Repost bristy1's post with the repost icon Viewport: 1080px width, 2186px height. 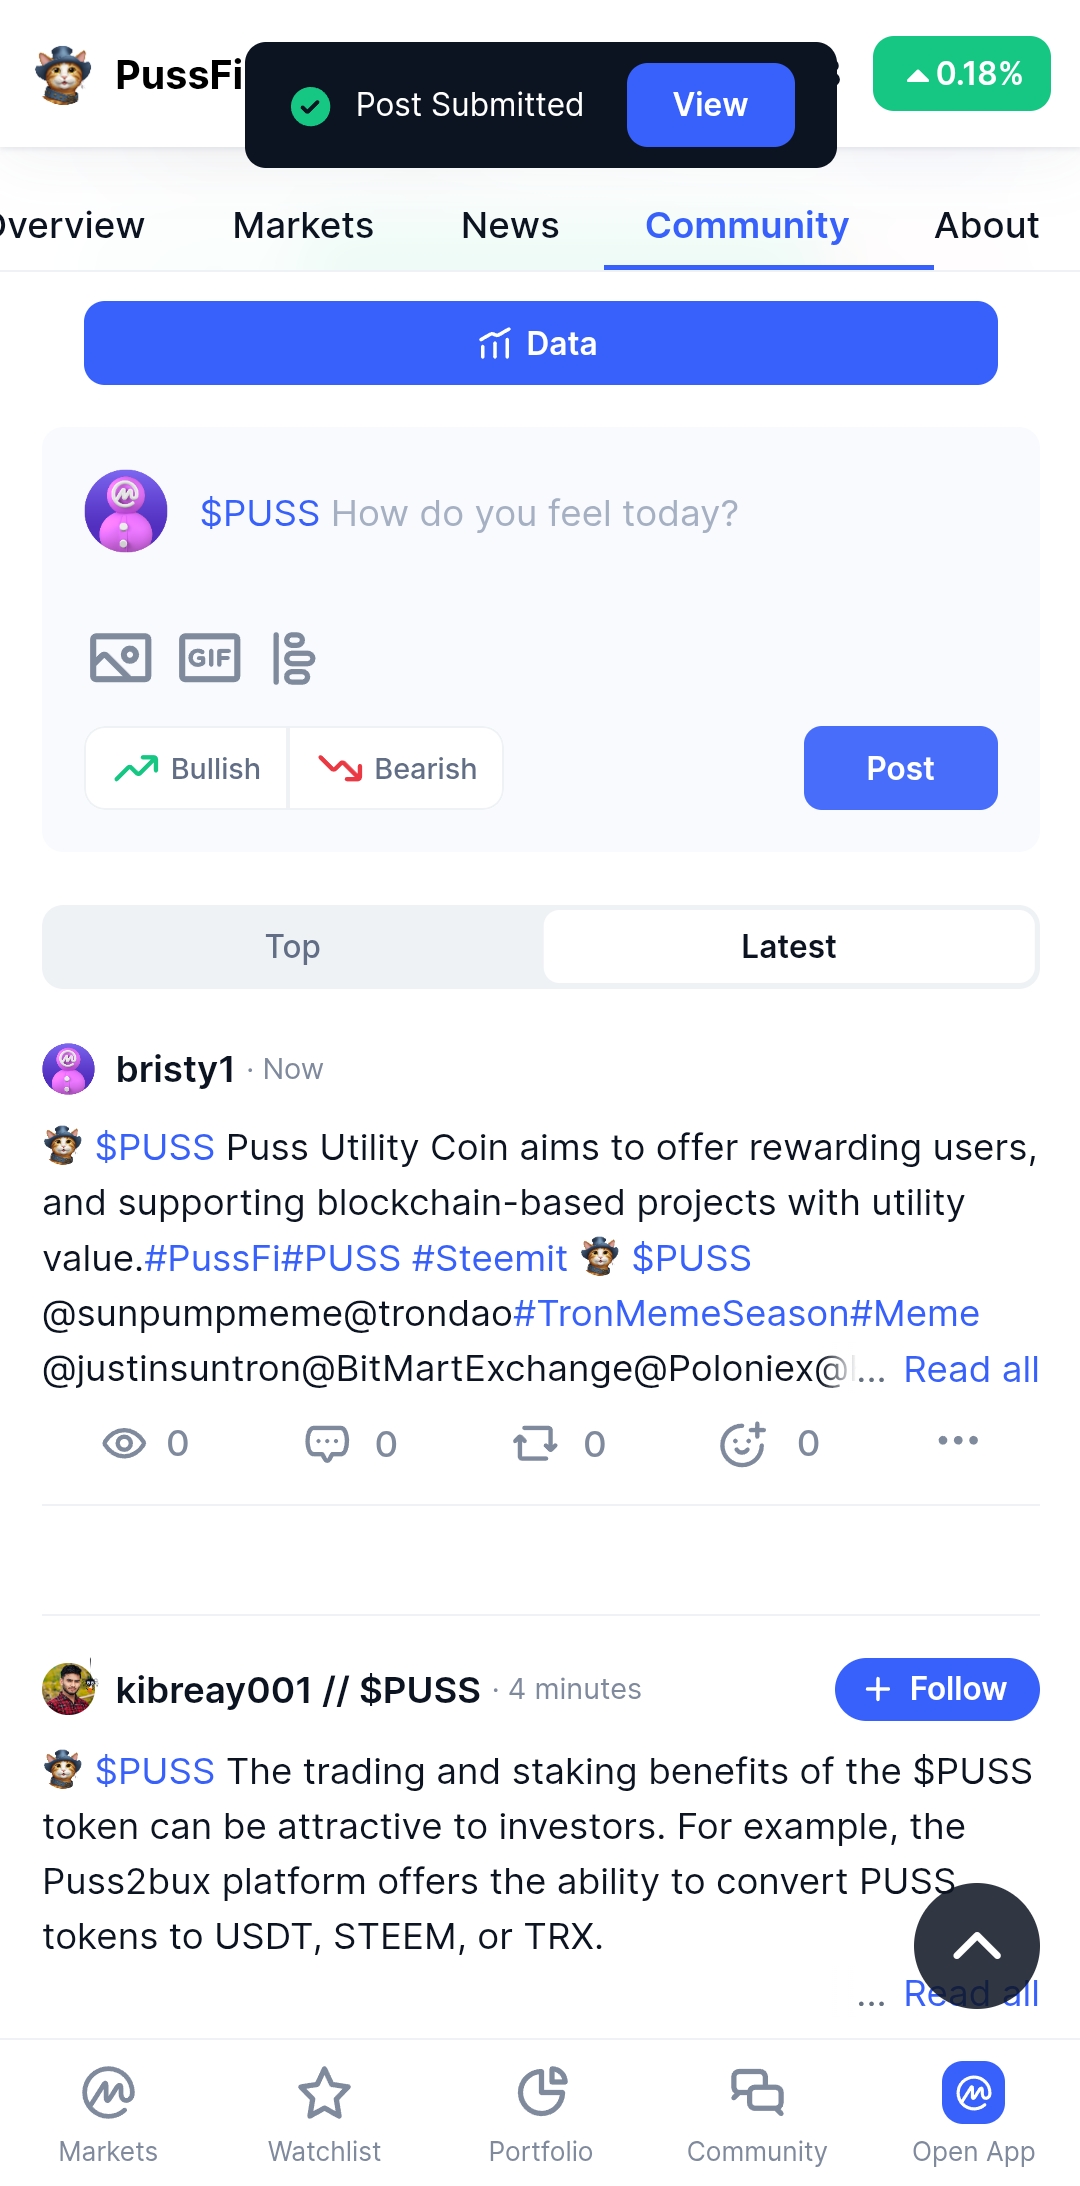click(x=535, y=1443)
